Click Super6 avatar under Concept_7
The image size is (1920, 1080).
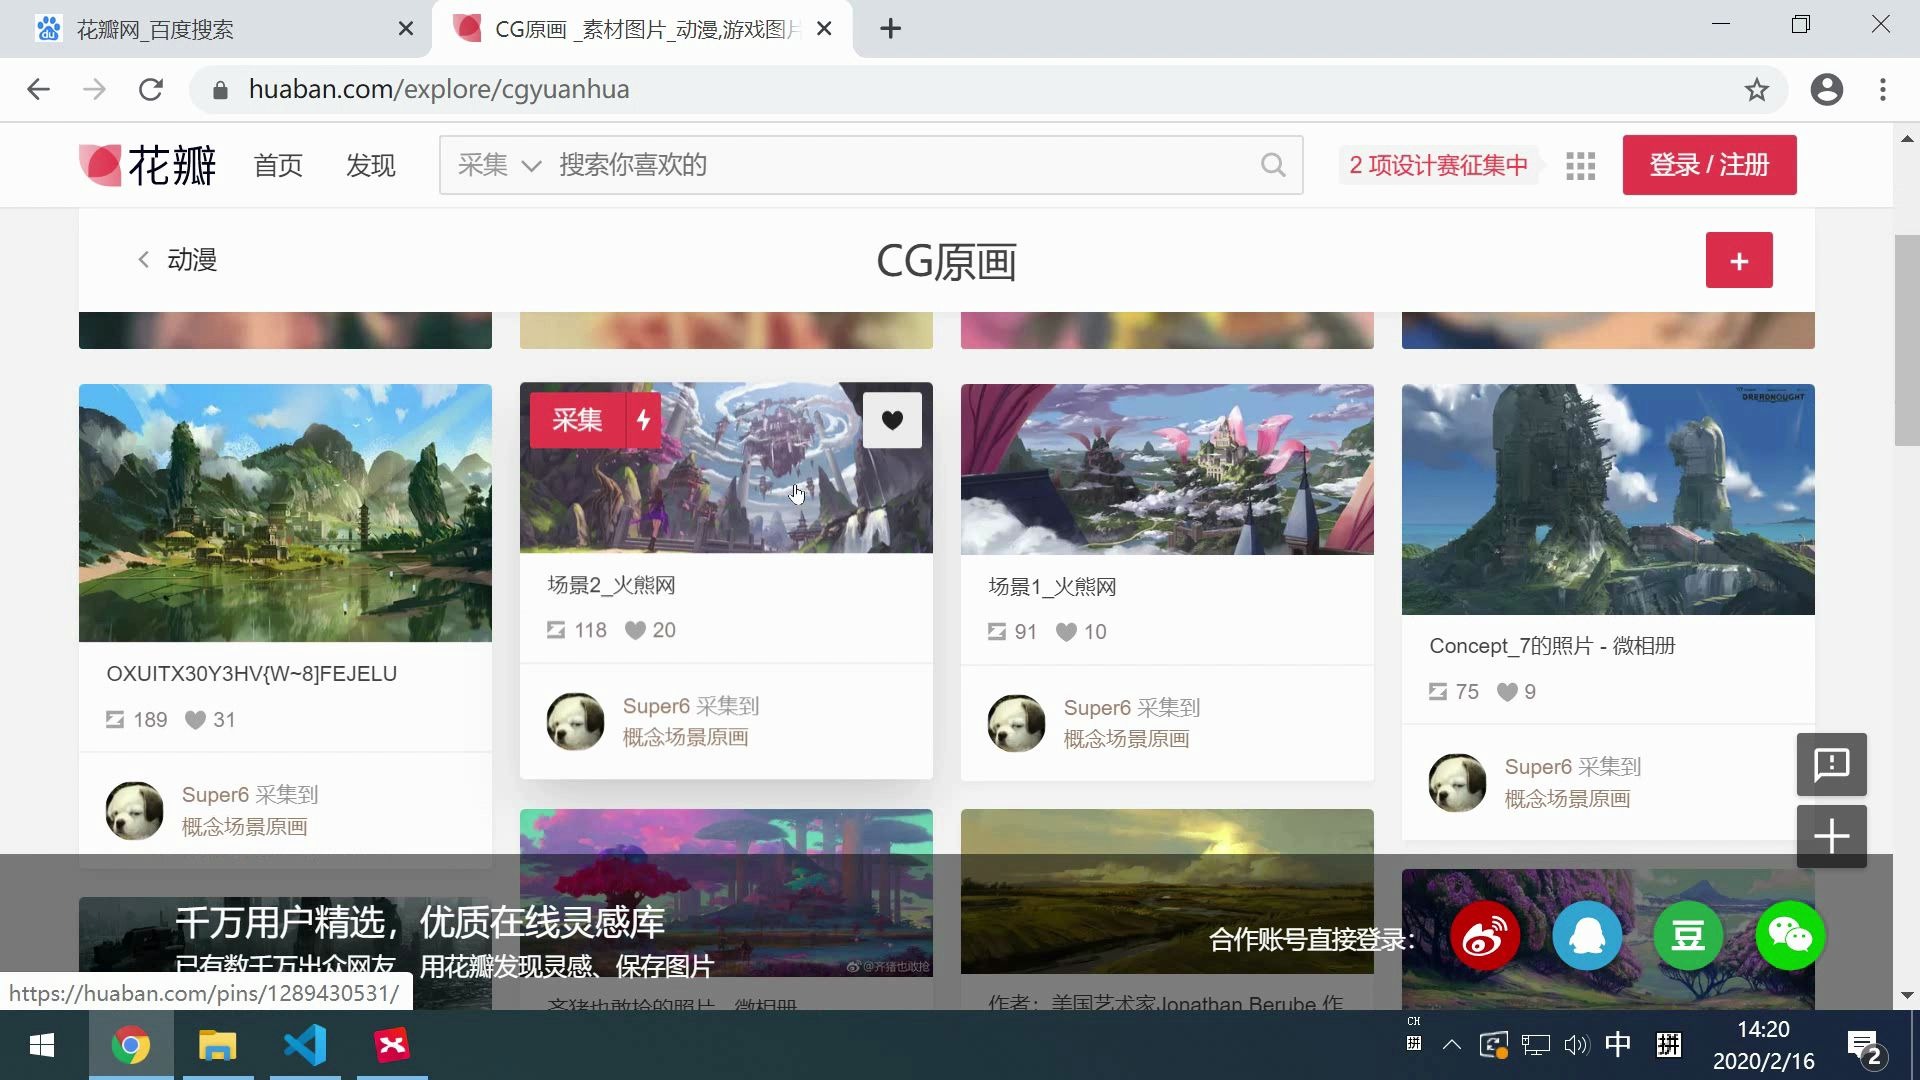pos(1457,782)
